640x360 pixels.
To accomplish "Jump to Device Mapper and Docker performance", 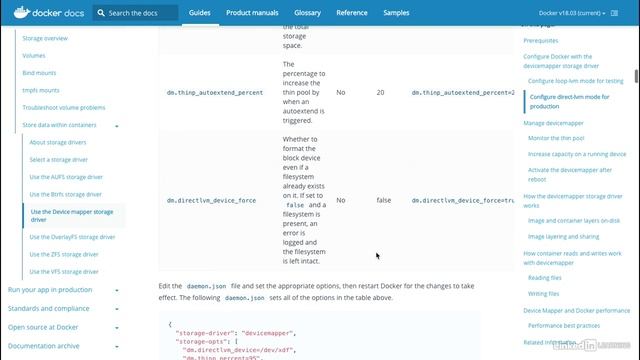I will point(577,311).
